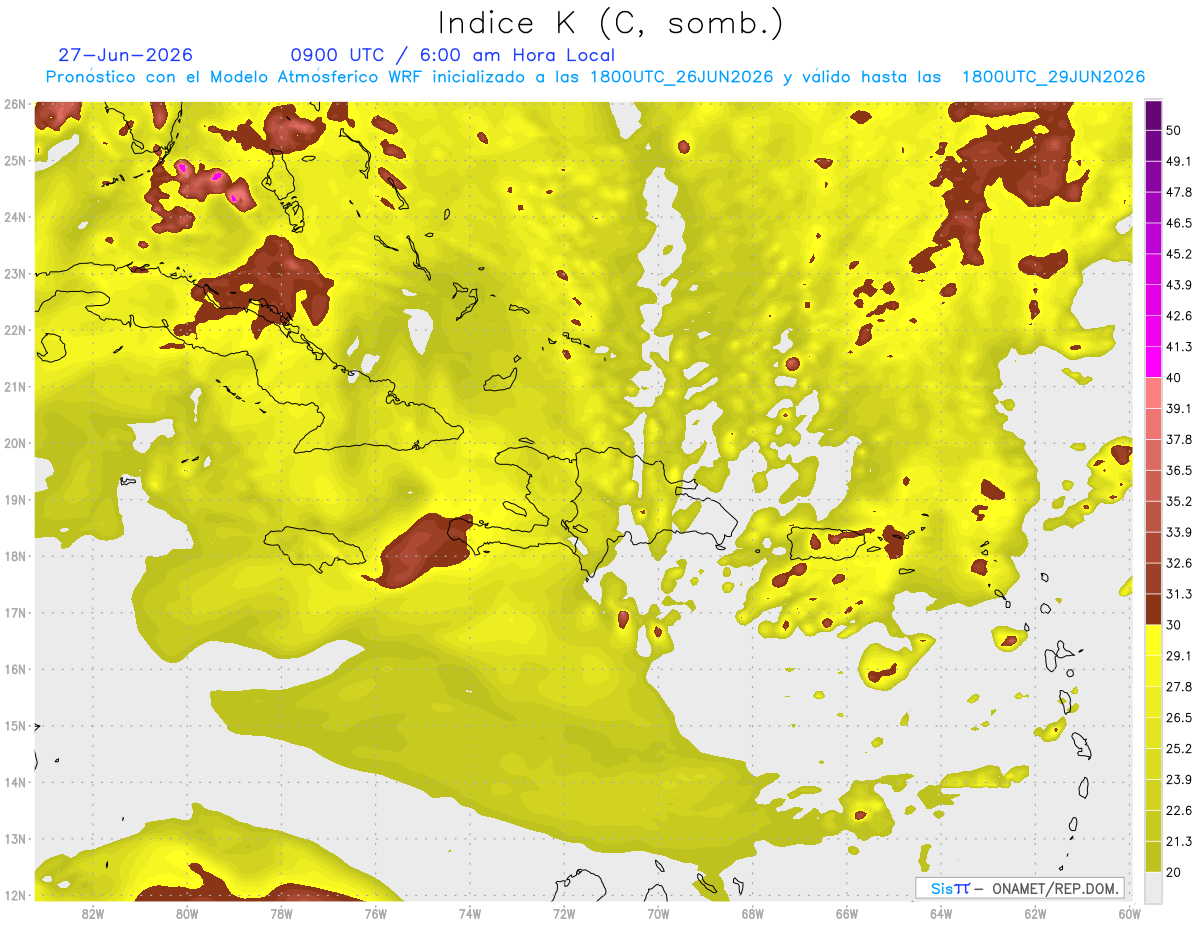The image size is (1200, 927).
Task: Click the colorbar label '21.3'
Action: click(x=1179, y=841)
